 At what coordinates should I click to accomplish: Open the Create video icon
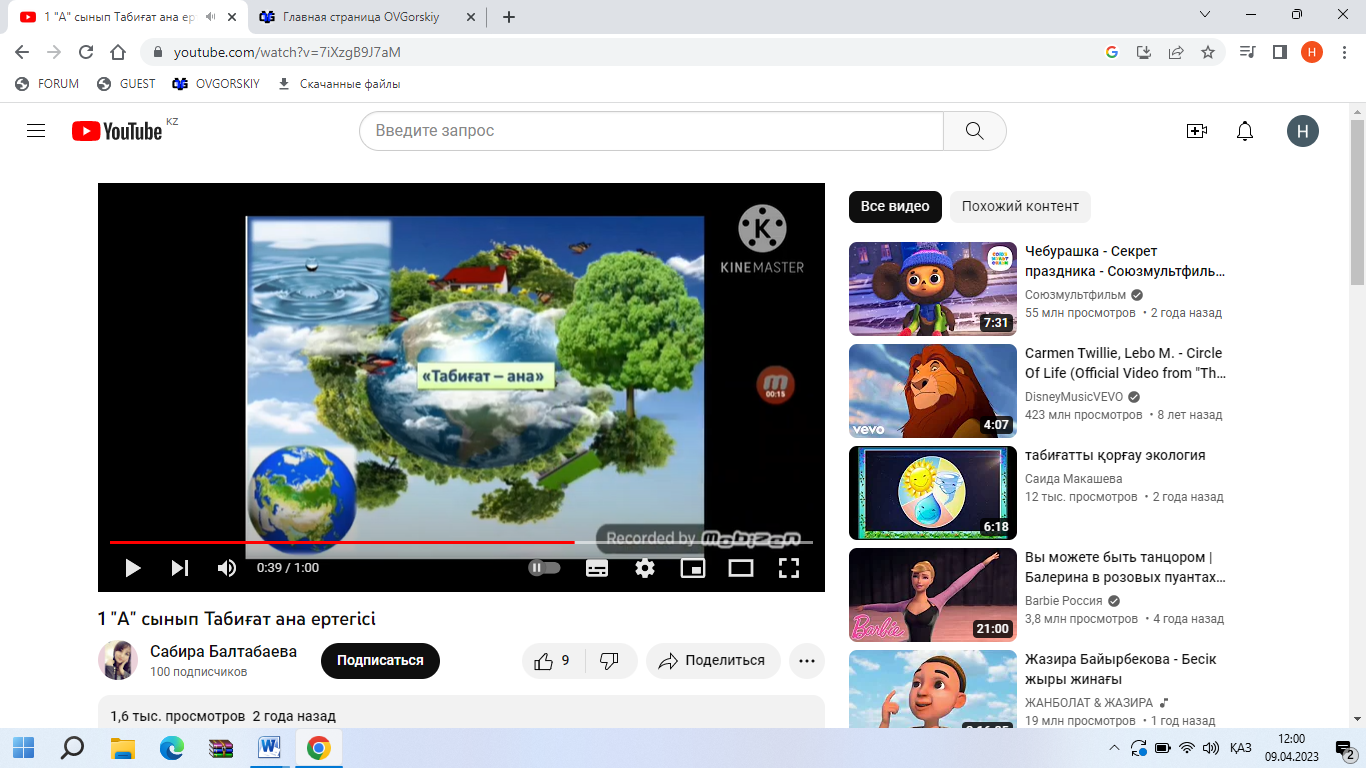point(1196,131)
